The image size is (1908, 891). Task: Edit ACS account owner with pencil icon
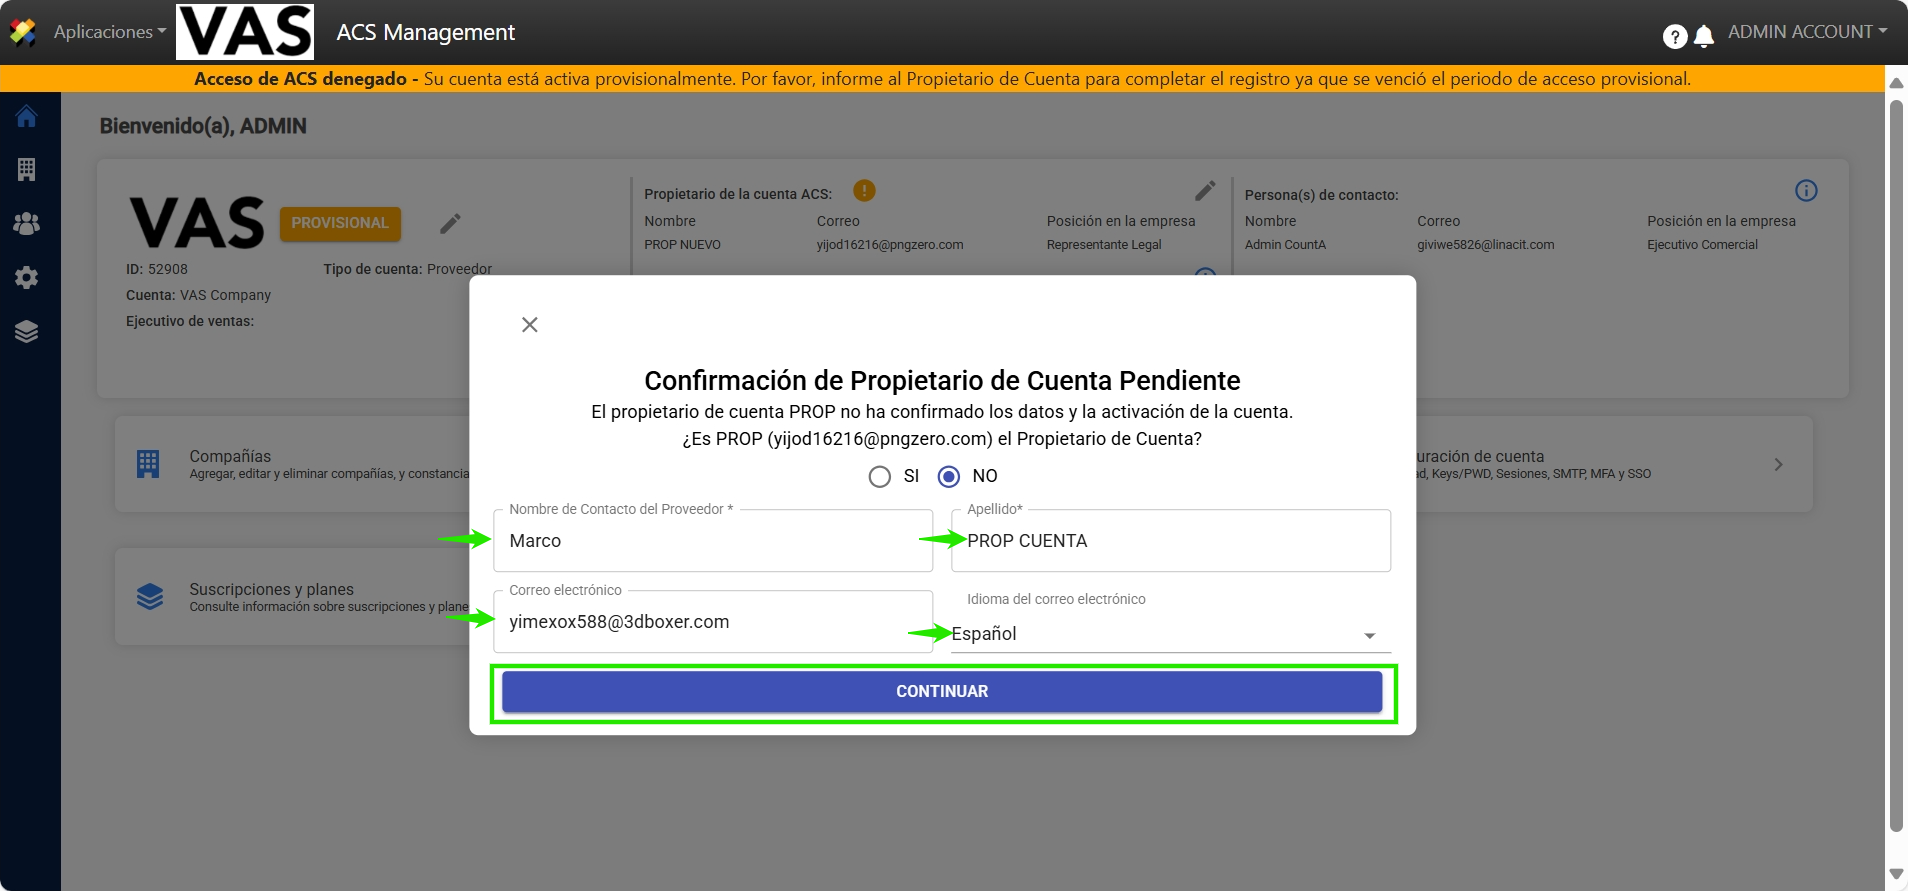[1205, 190]
